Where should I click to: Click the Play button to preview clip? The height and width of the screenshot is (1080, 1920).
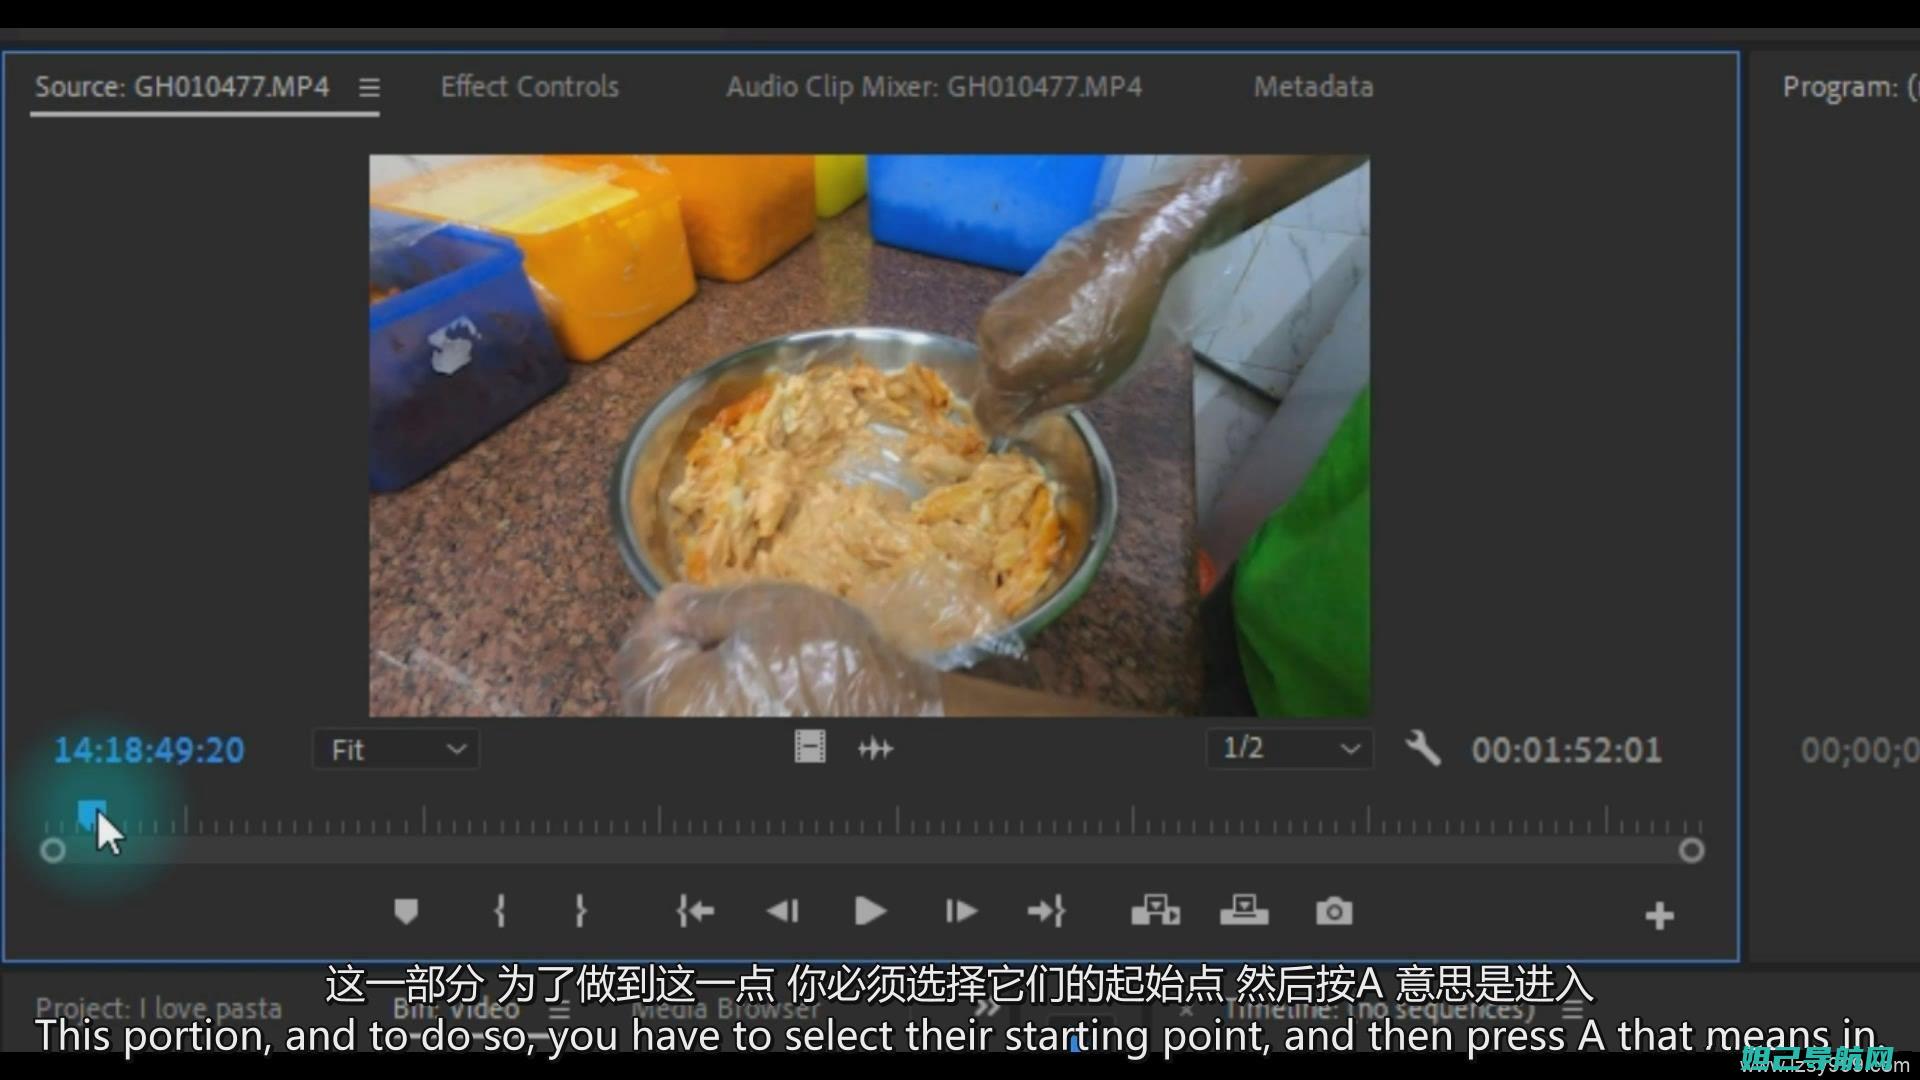click(x=866, y=910)
